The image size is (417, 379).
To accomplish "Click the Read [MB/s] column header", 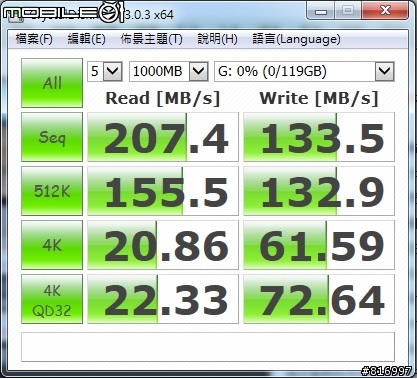I will (x=163, y=99).
